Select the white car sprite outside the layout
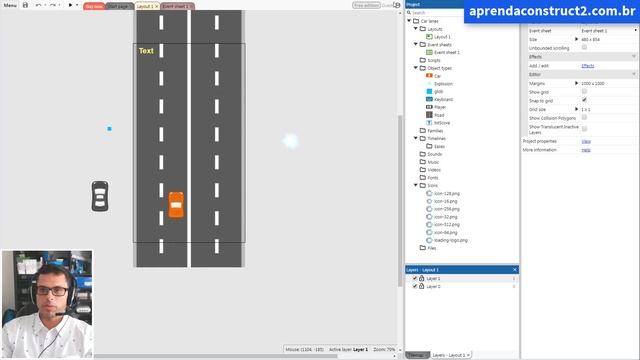Screen dimensions: 640x360 click(100, 196)
